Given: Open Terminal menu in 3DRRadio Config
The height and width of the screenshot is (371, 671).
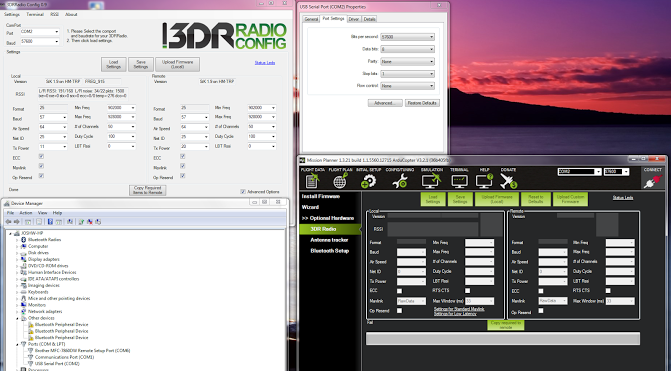Looking at the screenshot, I should point(35,14).
